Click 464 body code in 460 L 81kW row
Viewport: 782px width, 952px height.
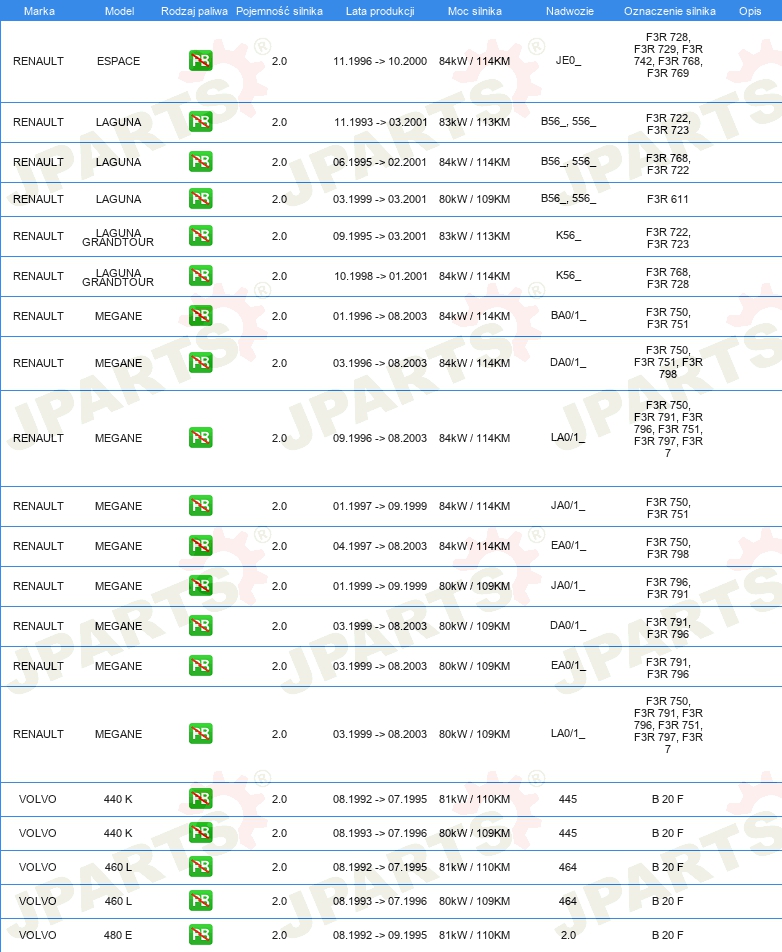point(568,867)
